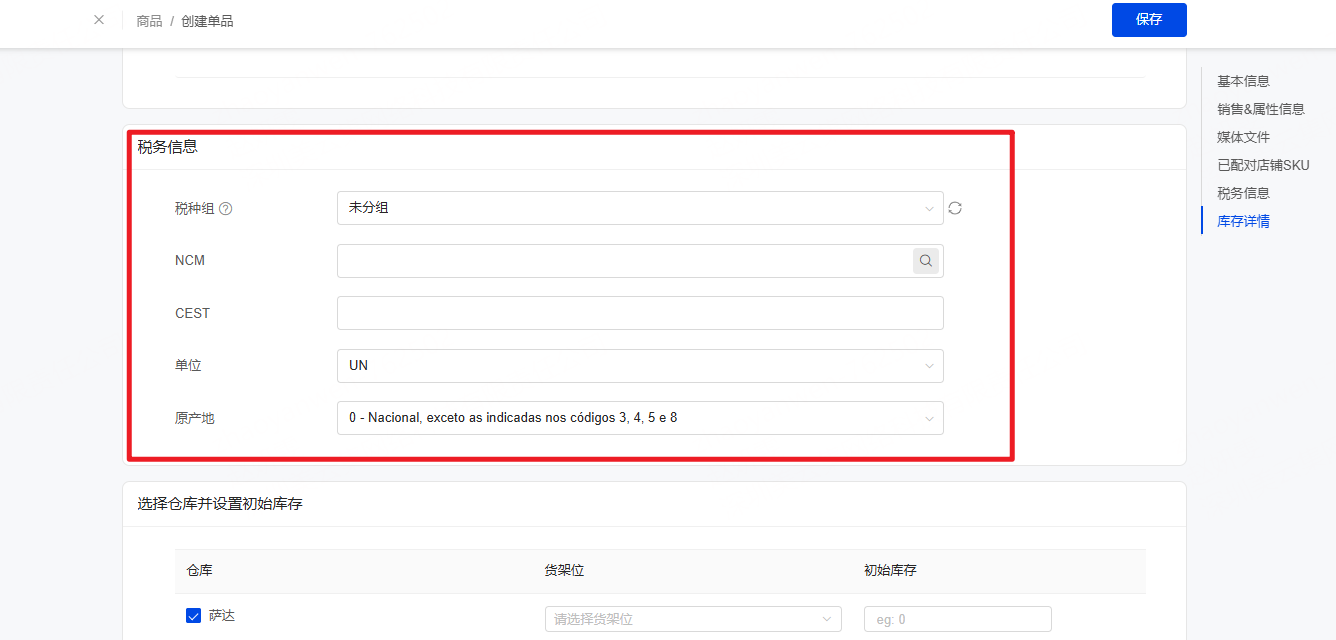Image resolution: width=1336 pixels, height=640 pixels.
Task: Click the NCM search magnifier icon
Action: 926,261
